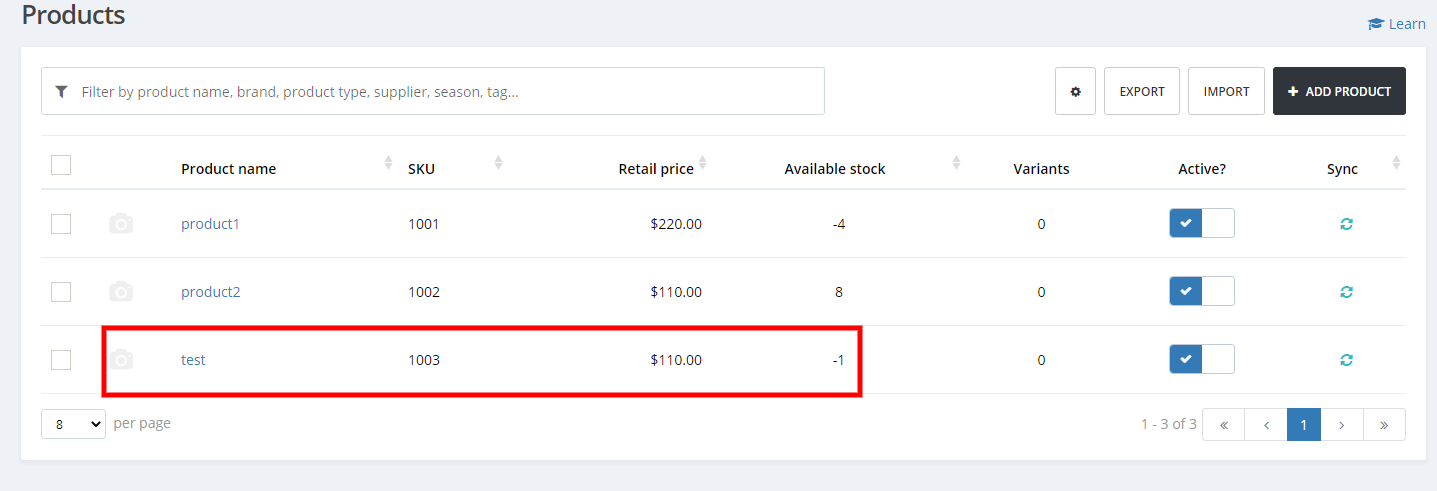Click the sync icon for test product
The image size is (1437, 491).
tap(1346, 360)
